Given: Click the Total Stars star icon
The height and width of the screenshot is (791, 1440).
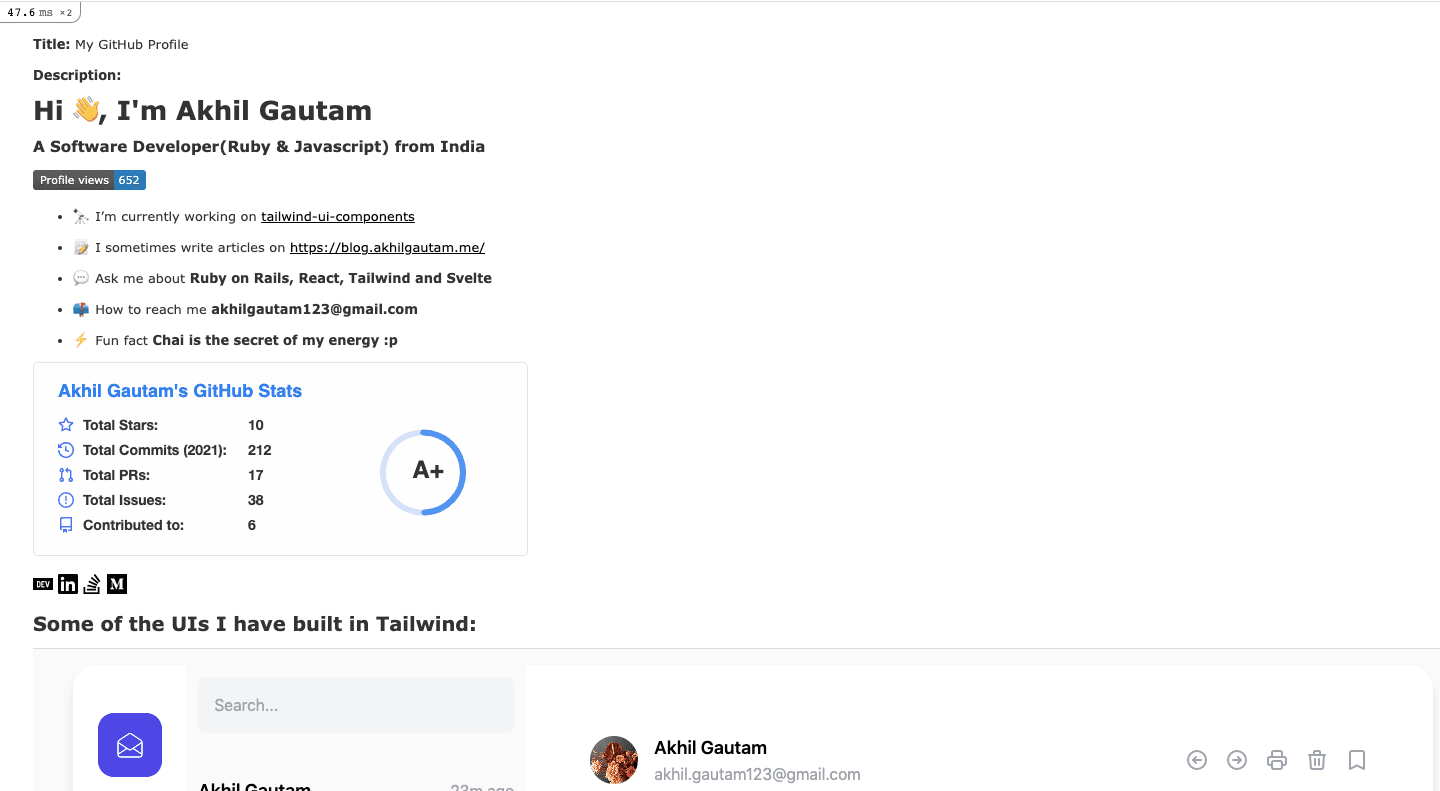Looking at the screenshot, I should pos(66,425).
